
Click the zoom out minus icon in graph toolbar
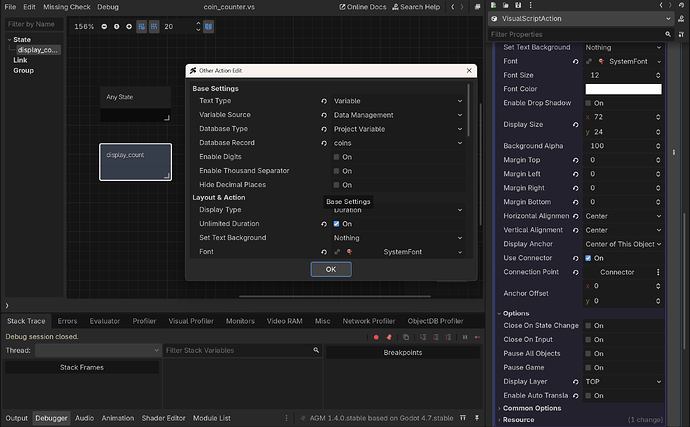(104, 26)
